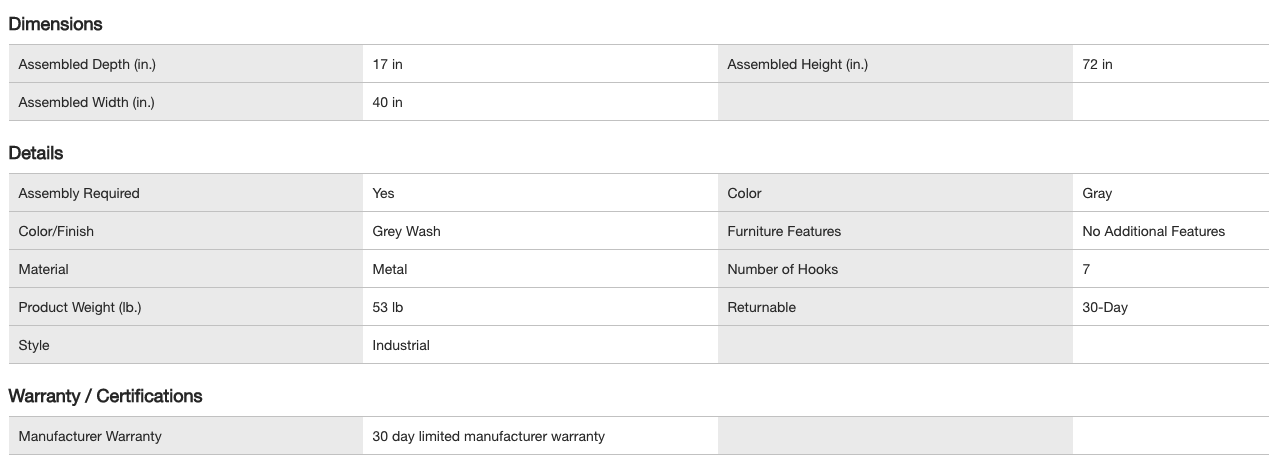The height and width of the screenshot is (456, 1269).
Task: Click the 53 lb weight value
Action: 388,307
